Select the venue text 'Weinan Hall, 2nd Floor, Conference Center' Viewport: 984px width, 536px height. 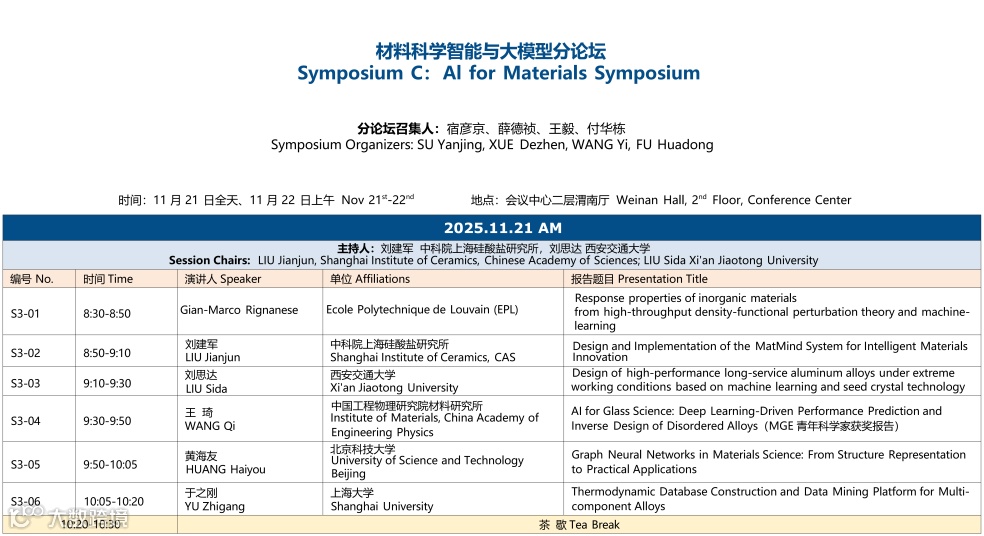point(734,200)
